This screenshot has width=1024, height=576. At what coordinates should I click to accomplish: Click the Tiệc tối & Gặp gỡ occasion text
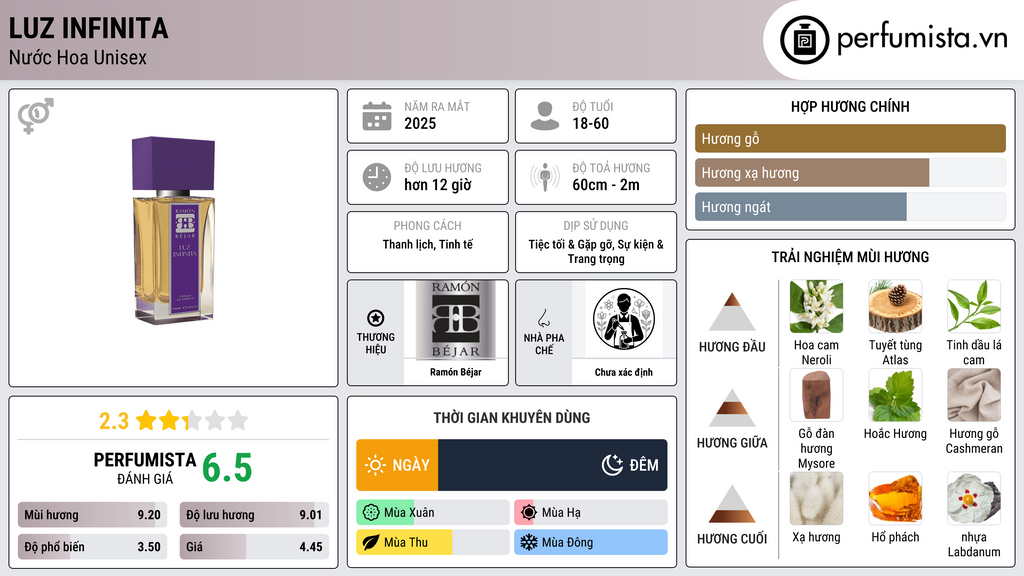pyautogui.click(x=596, y=251)
